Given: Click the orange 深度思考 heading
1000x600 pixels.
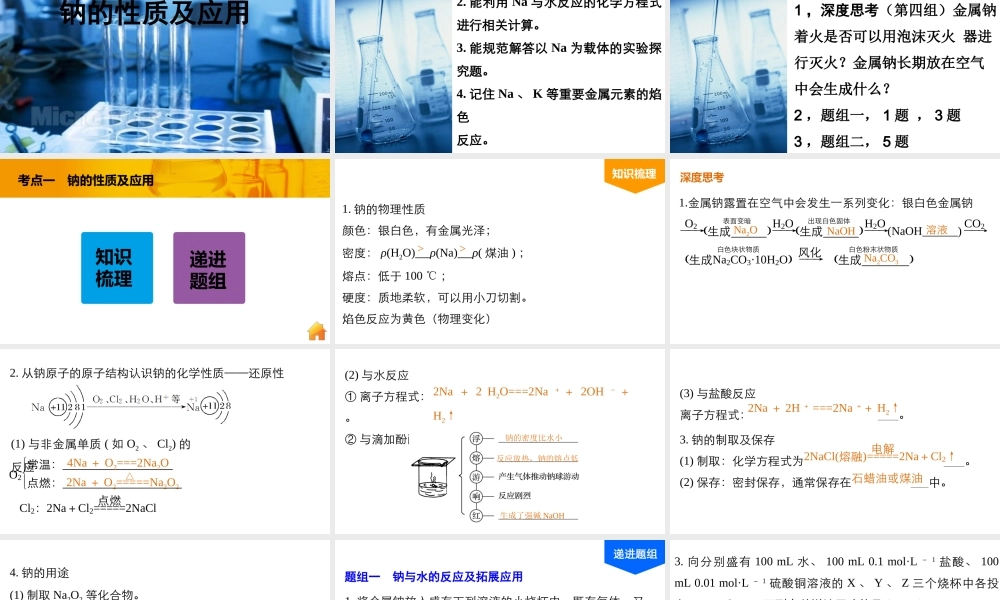Looking at the screenshot, I should pos(702,177).
